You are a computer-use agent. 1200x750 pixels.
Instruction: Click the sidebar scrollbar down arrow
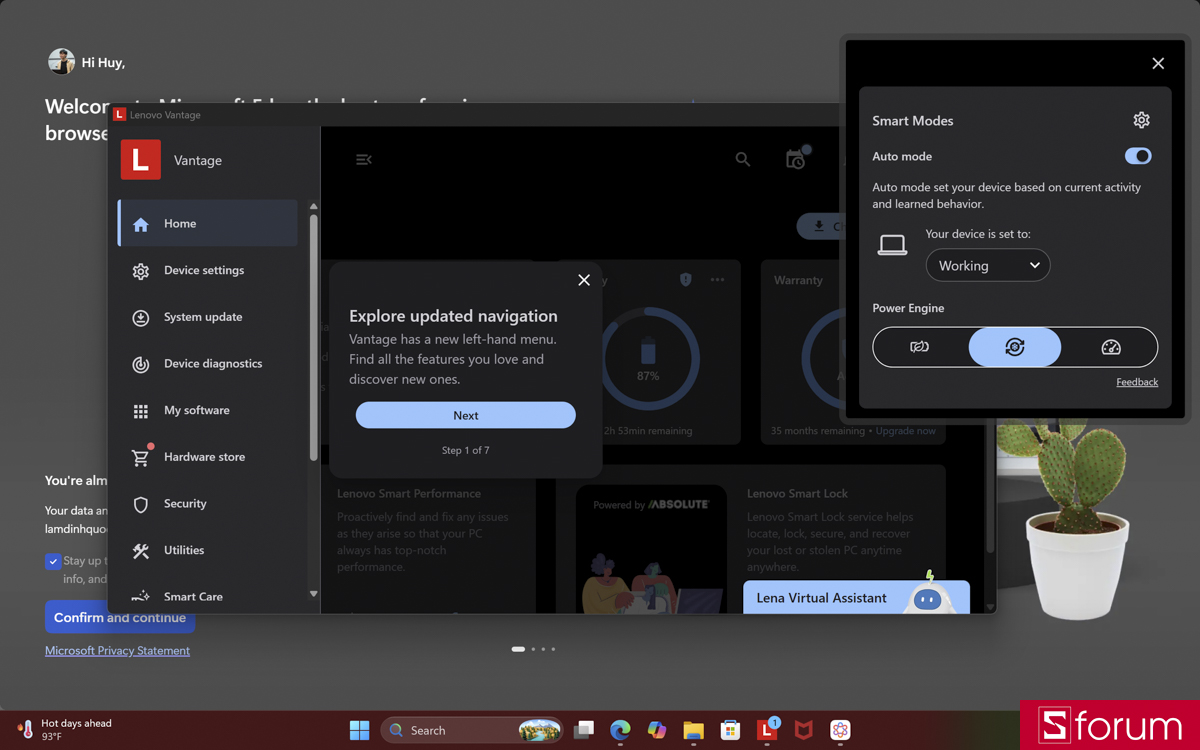[313, 594]
